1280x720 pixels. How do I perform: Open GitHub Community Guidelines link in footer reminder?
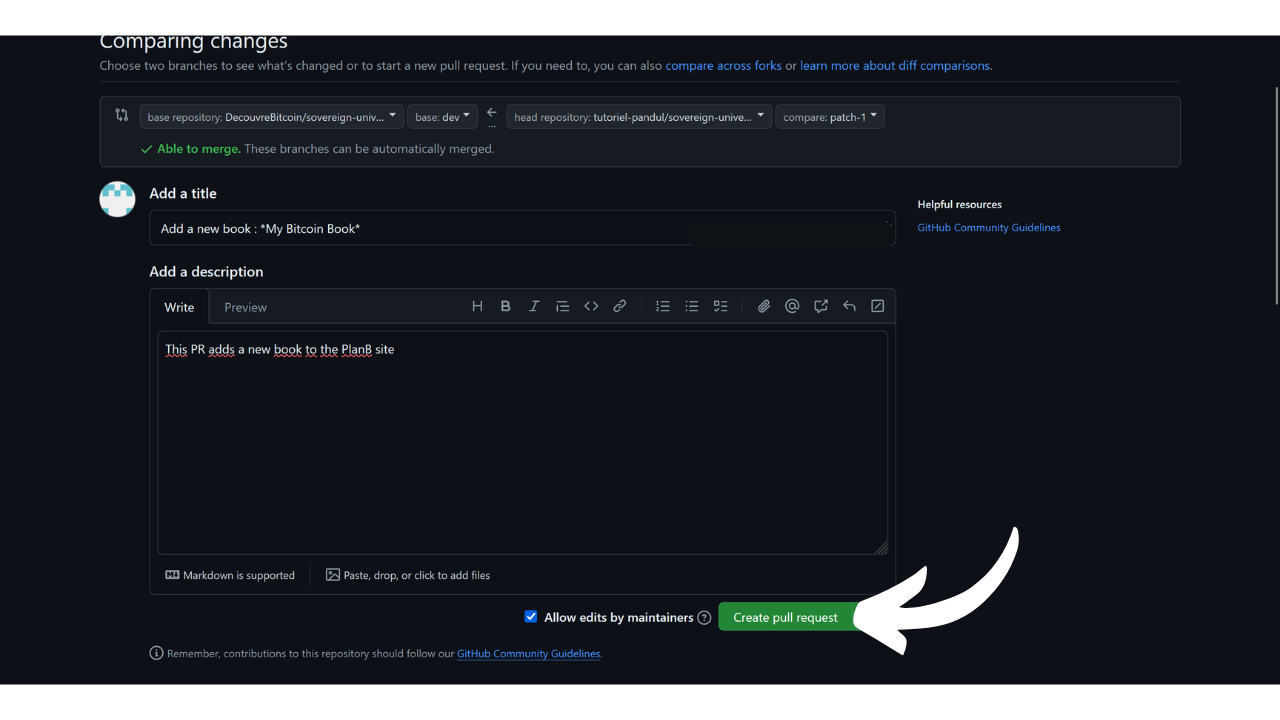[x=529, y=654]
